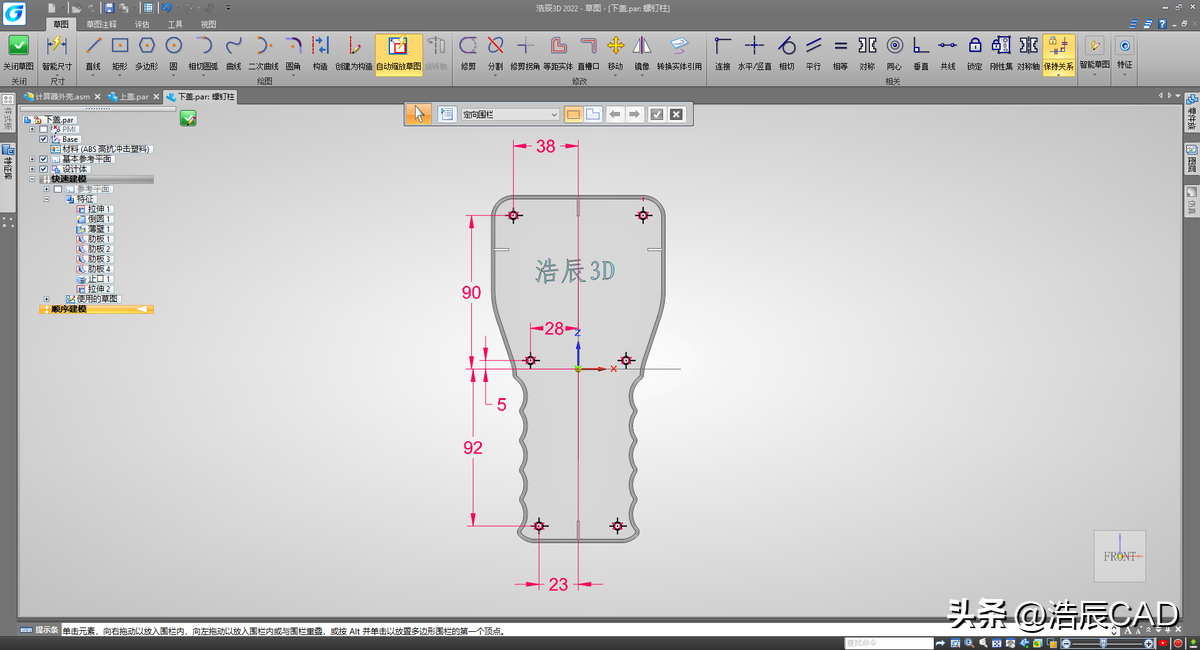Click the 智能尺寸 (Smart Dimension) icon
The height and width of the screenshot is (650, 1200).
click(x=56, y=46)
